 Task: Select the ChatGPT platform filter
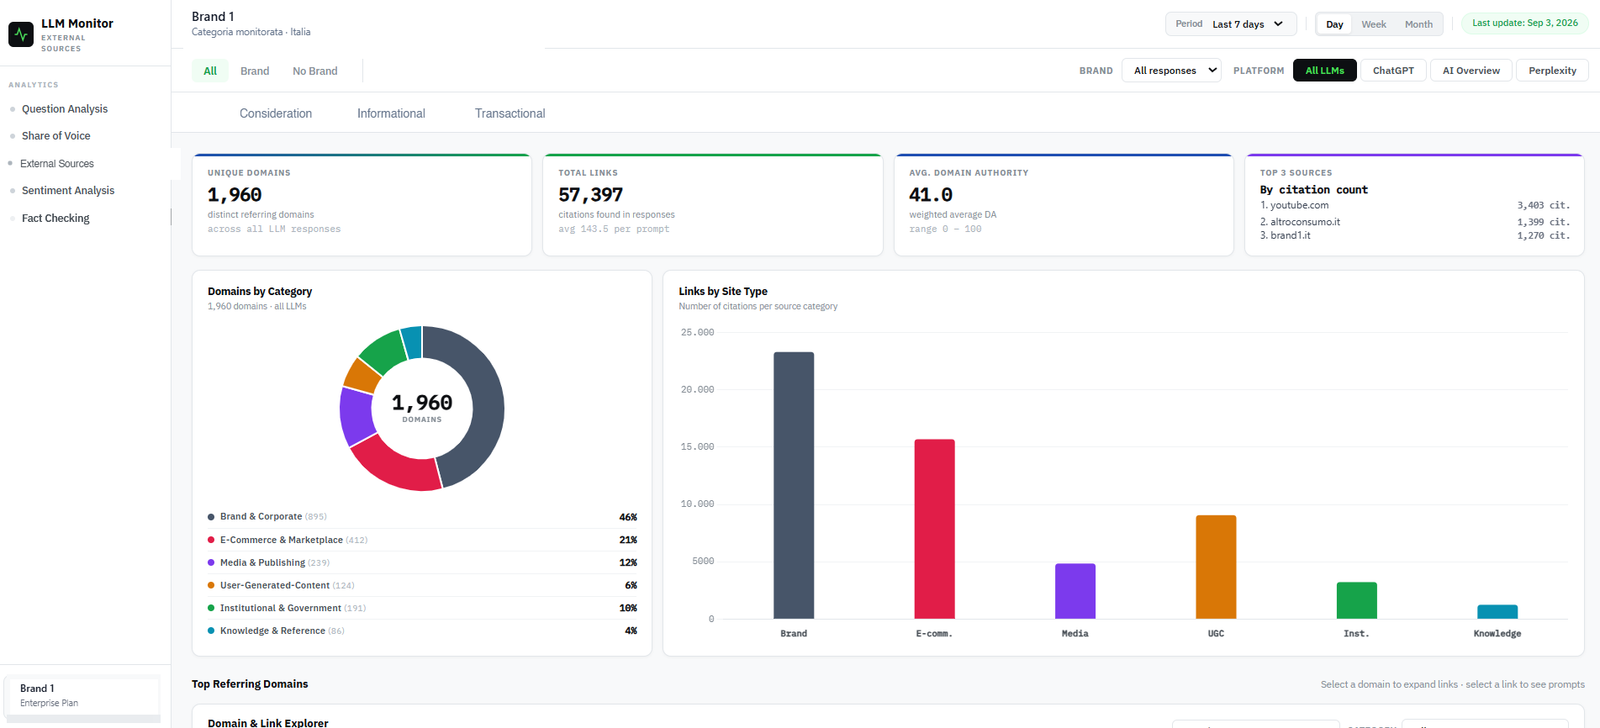click(1393, 70)
